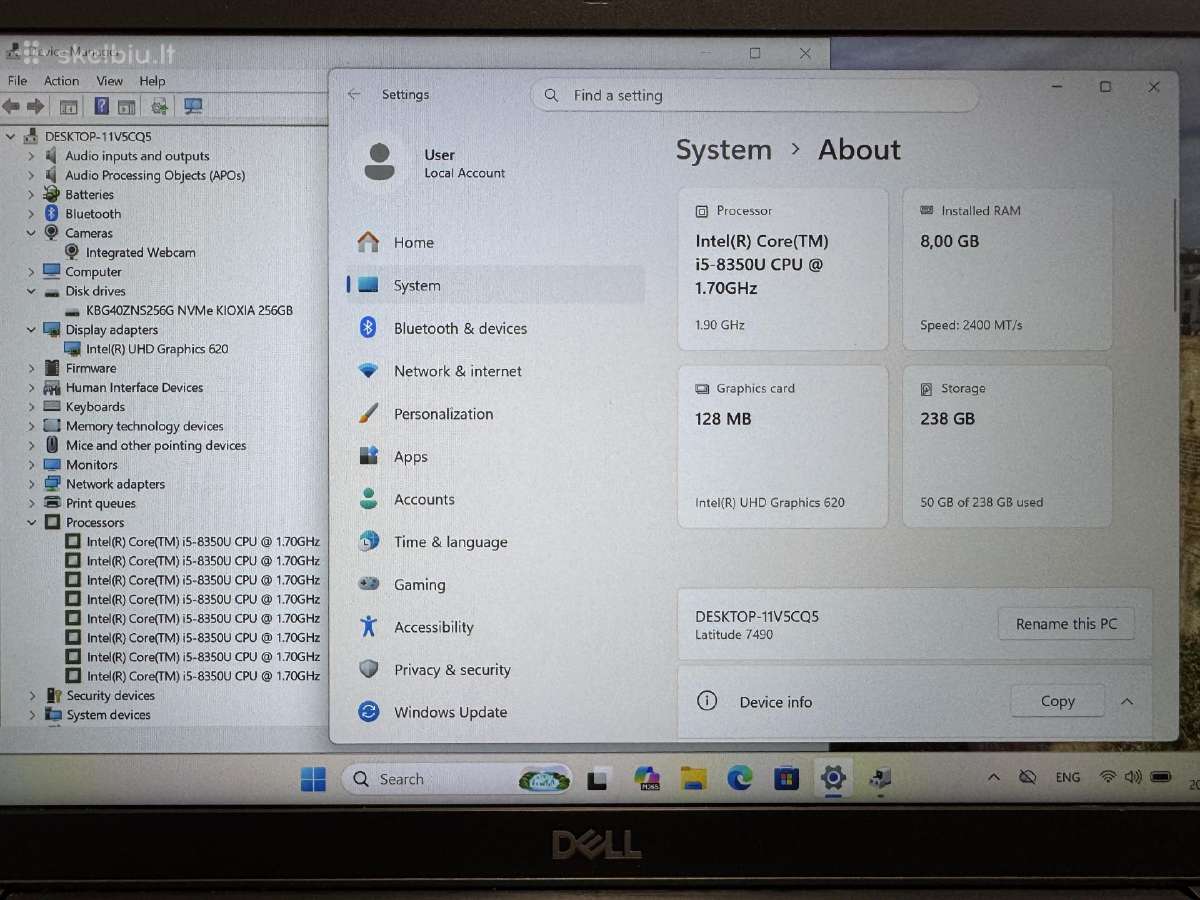Select Keyboards category

pos(95,407)
